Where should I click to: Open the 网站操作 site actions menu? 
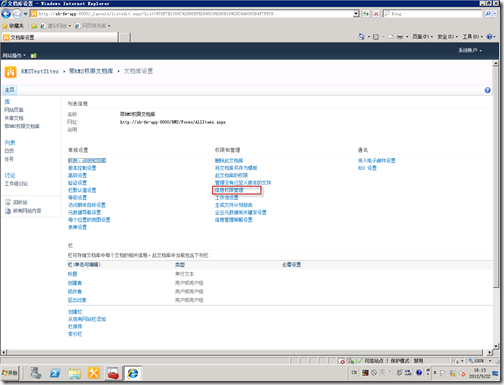(x=14, y=55)
